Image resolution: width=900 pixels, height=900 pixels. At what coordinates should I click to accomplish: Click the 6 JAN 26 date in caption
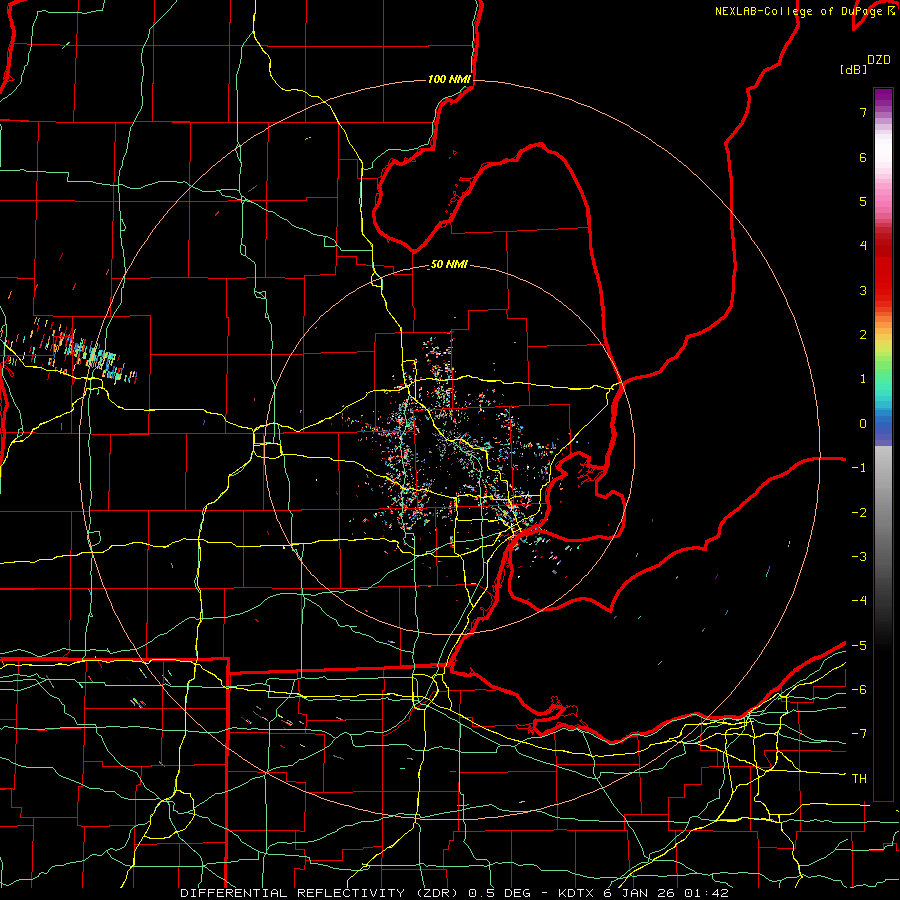(x=640, y=893)
